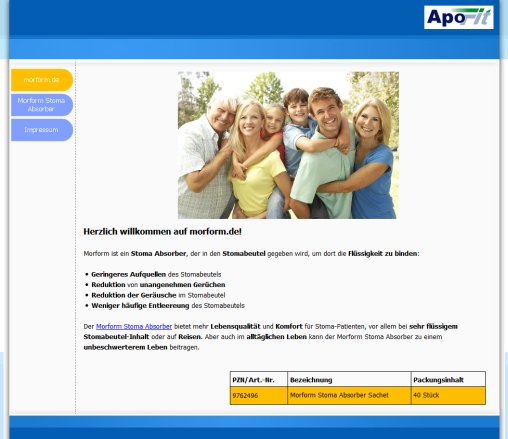Follow the Morform Stoma Absorber text link
This screenshot has width=508, height=439.
pos(134,326)
